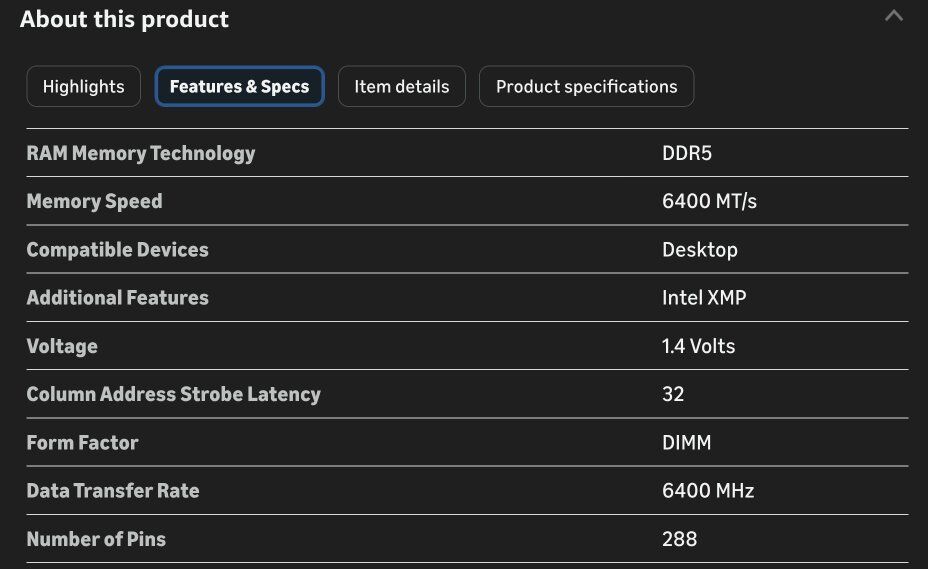Select the Data Transfer Rate label
The height and width of the screenshot is (569, 928).
(x=113, y=490)
